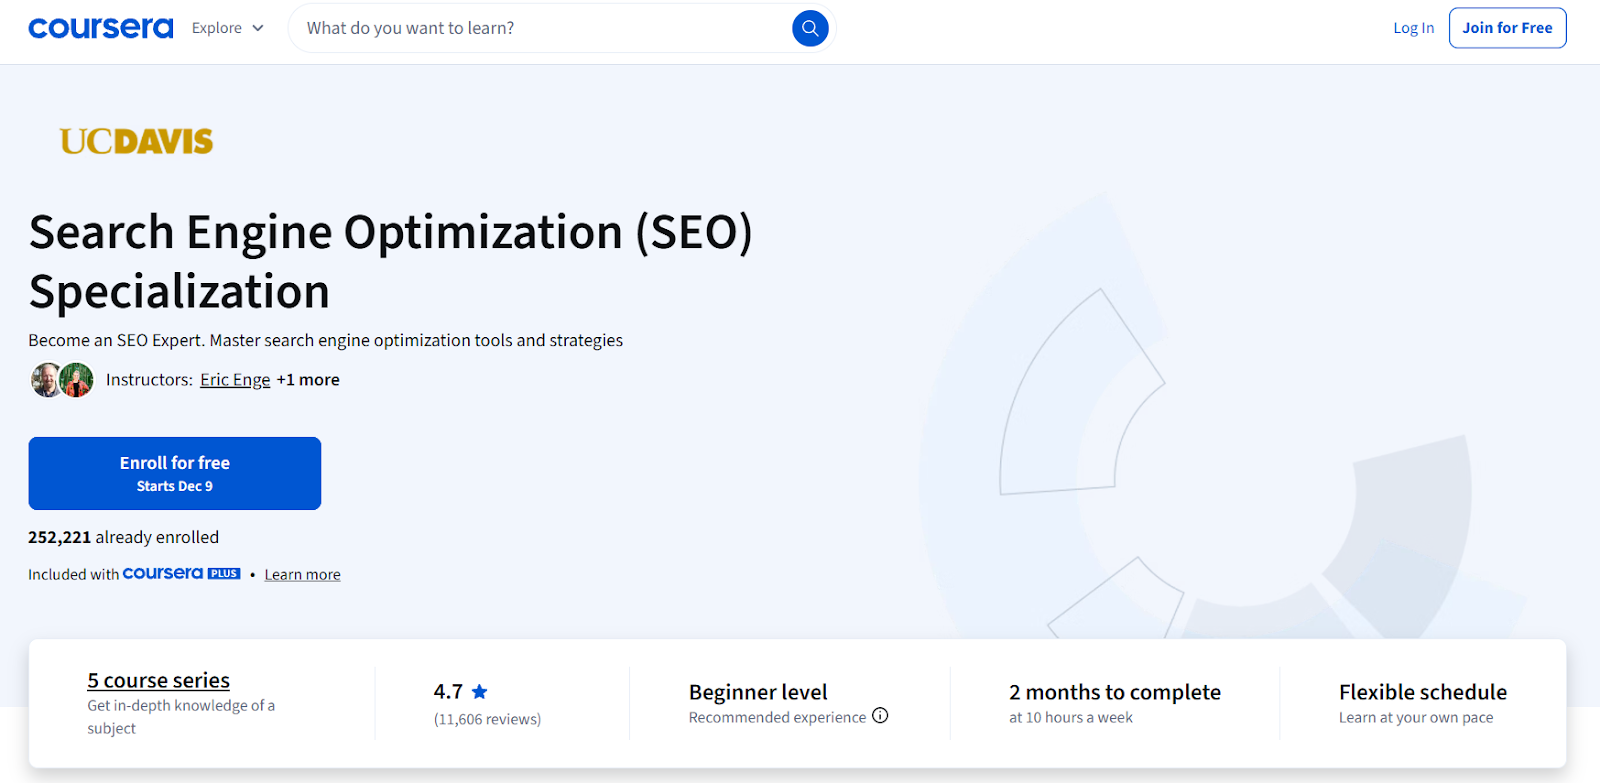Click the Flexible schedule heading
Image resolution: width=1600 pixels, height=783 pixels.
tap(1423, 692)
